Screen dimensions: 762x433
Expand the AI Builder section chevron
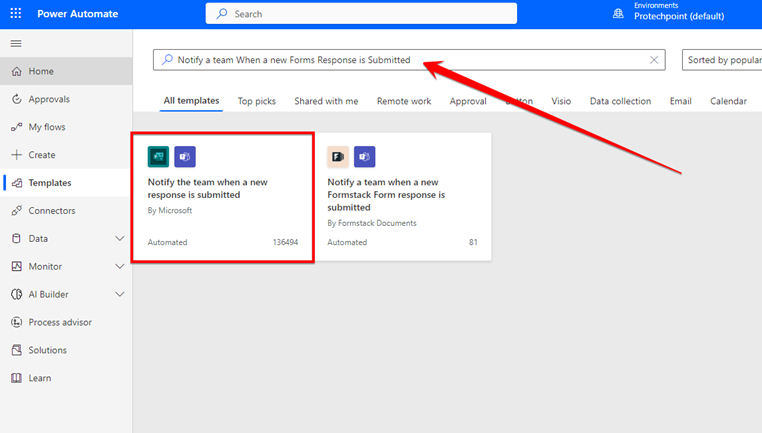click(x=120, y=294)
